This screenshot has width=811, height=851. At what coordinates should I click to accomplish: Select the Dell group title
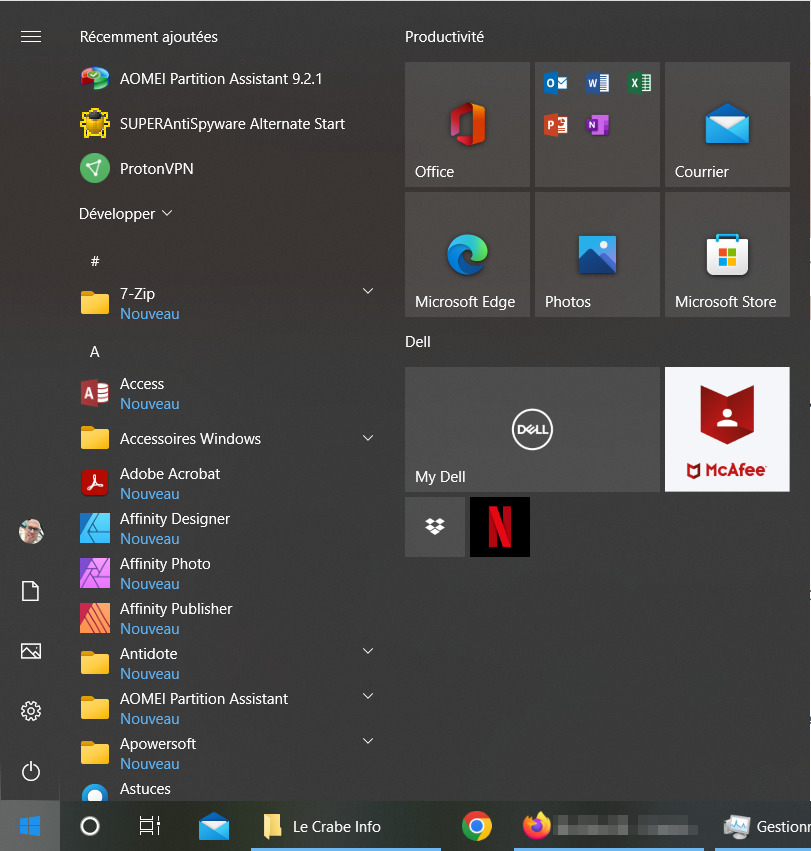coord(417,342)
